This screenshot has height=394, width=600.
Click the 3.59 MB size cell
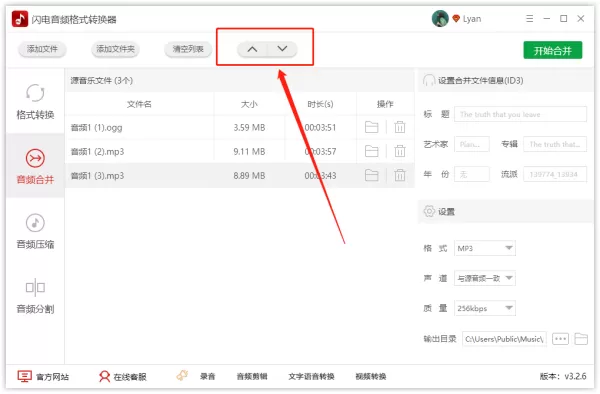tap(249, 127)
